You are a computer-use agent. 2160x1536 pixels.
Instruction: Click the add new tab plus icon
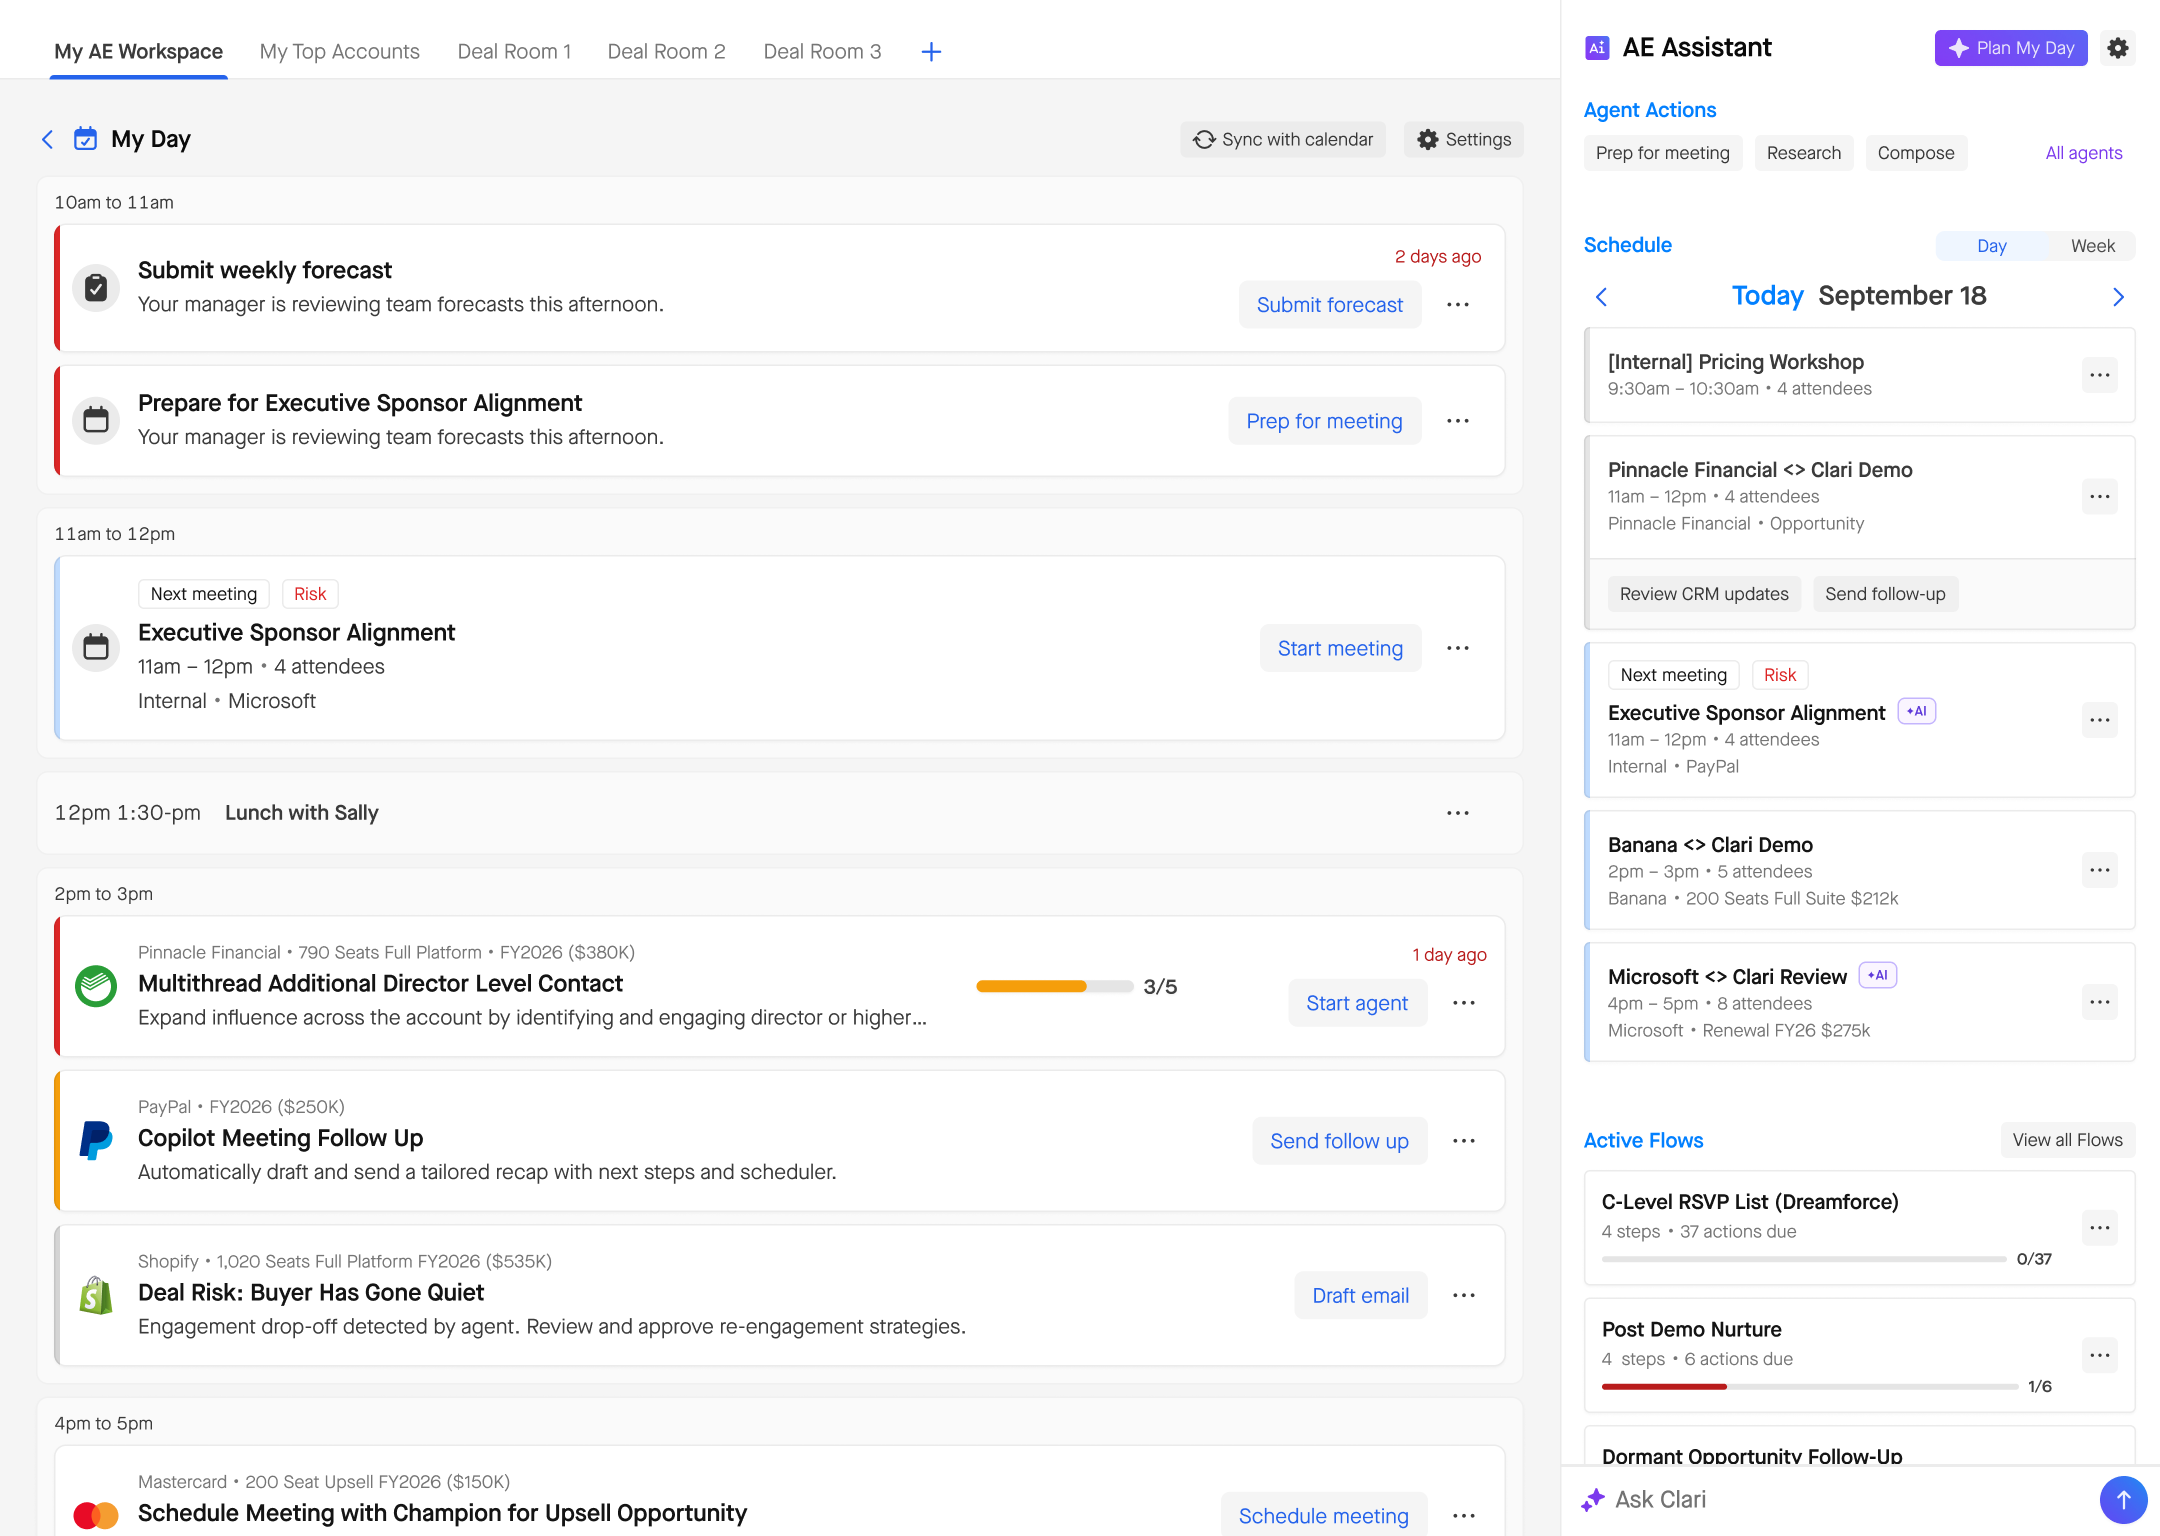931,52
